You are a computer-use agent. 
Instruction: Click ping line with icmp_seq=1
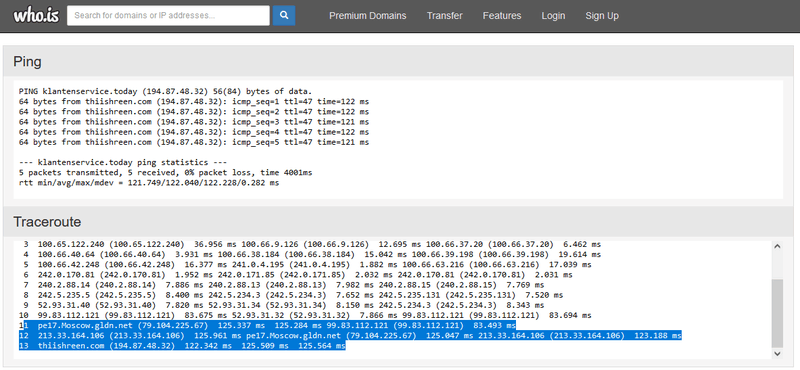(194, 102)
